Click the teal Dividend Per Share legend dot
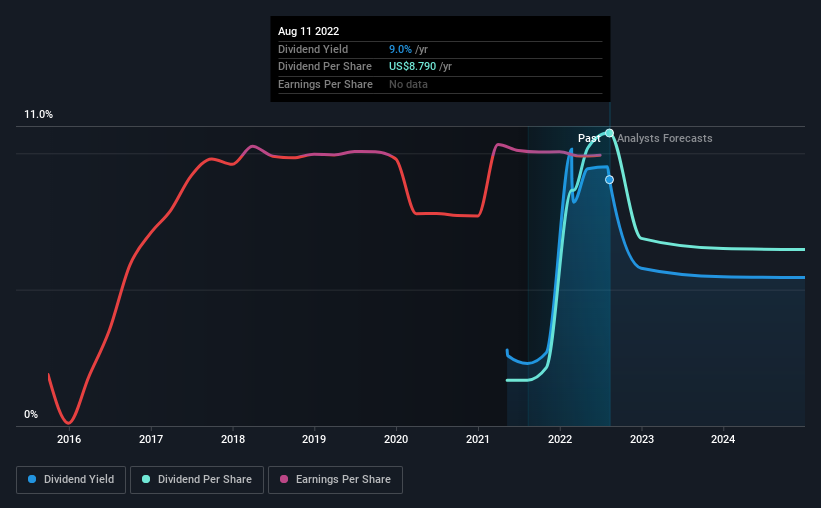This screenshot has height=508, width=821. pyautogui.click(x=146, y=479)
